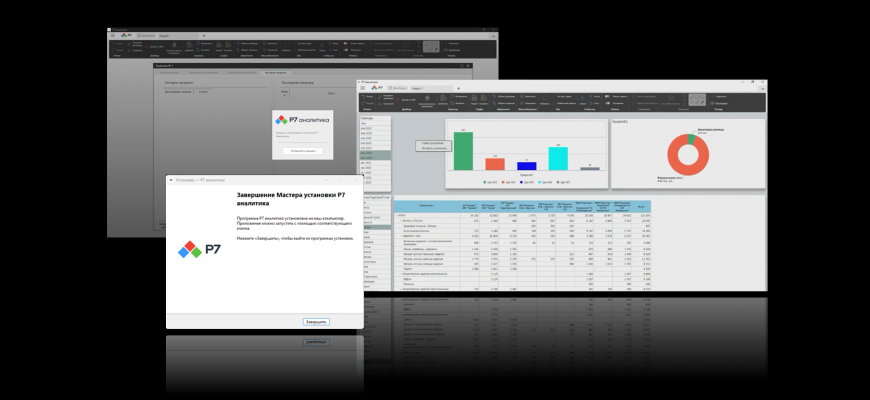Switch to the Настройки автообмена tab in the Загрузка dialog
Screen dimensions: 870x400
239,73
